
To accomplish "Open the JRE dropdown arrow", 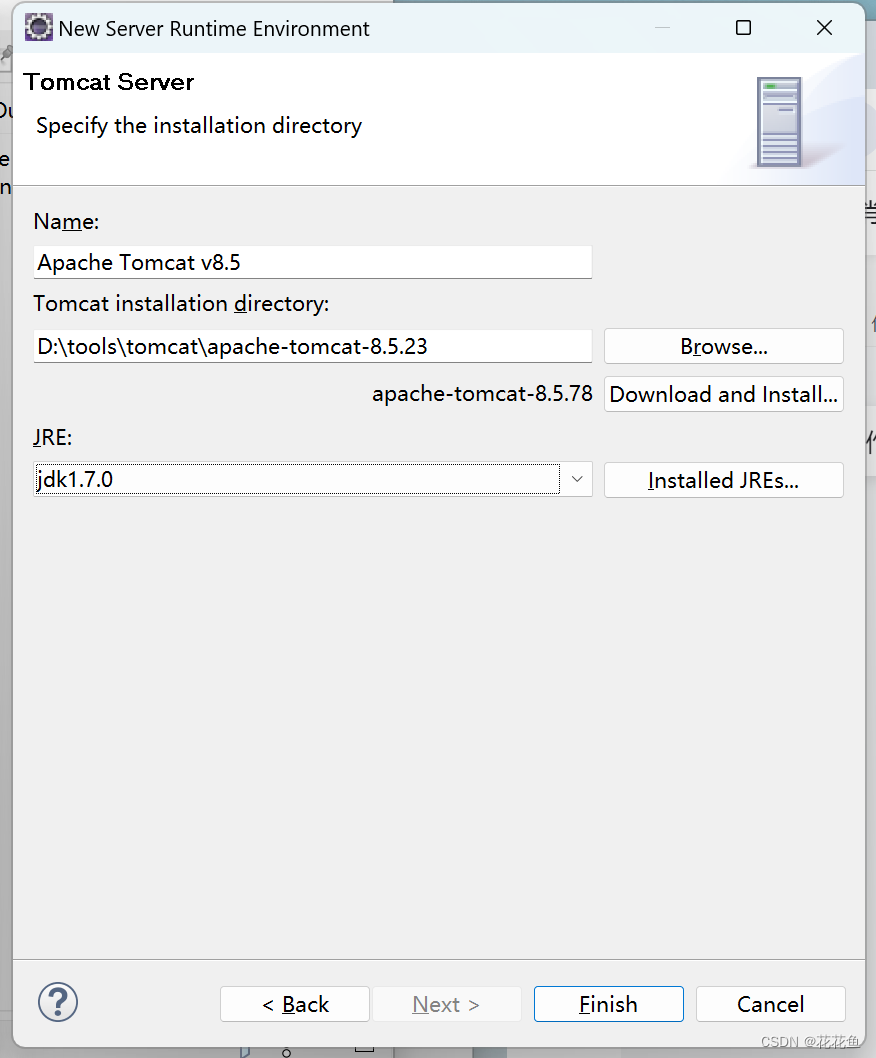I will point(577,479).
